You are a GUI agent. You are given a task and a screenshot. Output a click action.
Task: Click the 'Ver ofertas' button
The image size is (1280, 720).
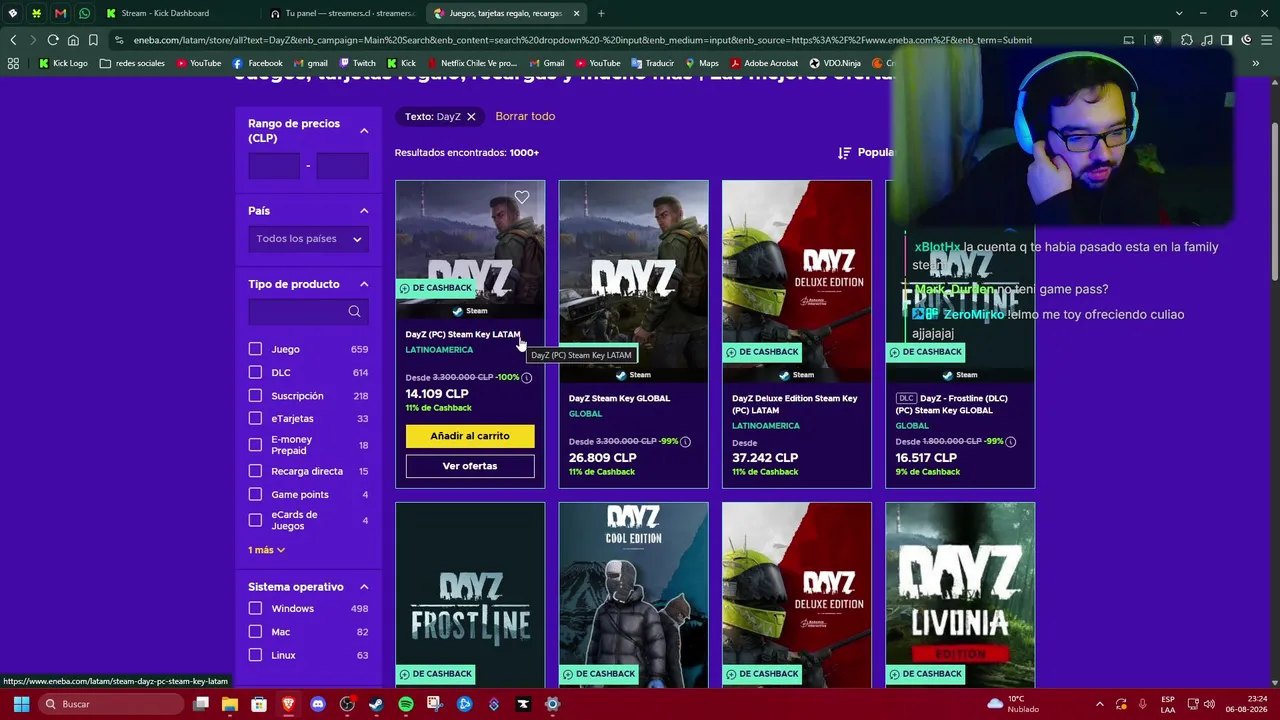[x=470, y=466]
